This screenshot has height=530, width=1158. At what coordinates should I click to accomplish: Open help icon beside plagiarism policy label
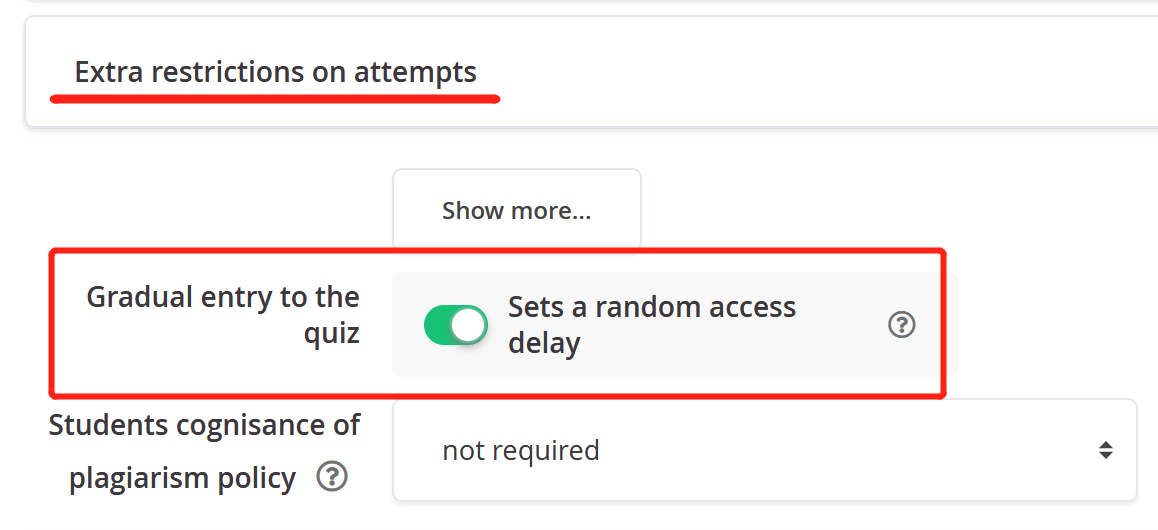point(332,478)
